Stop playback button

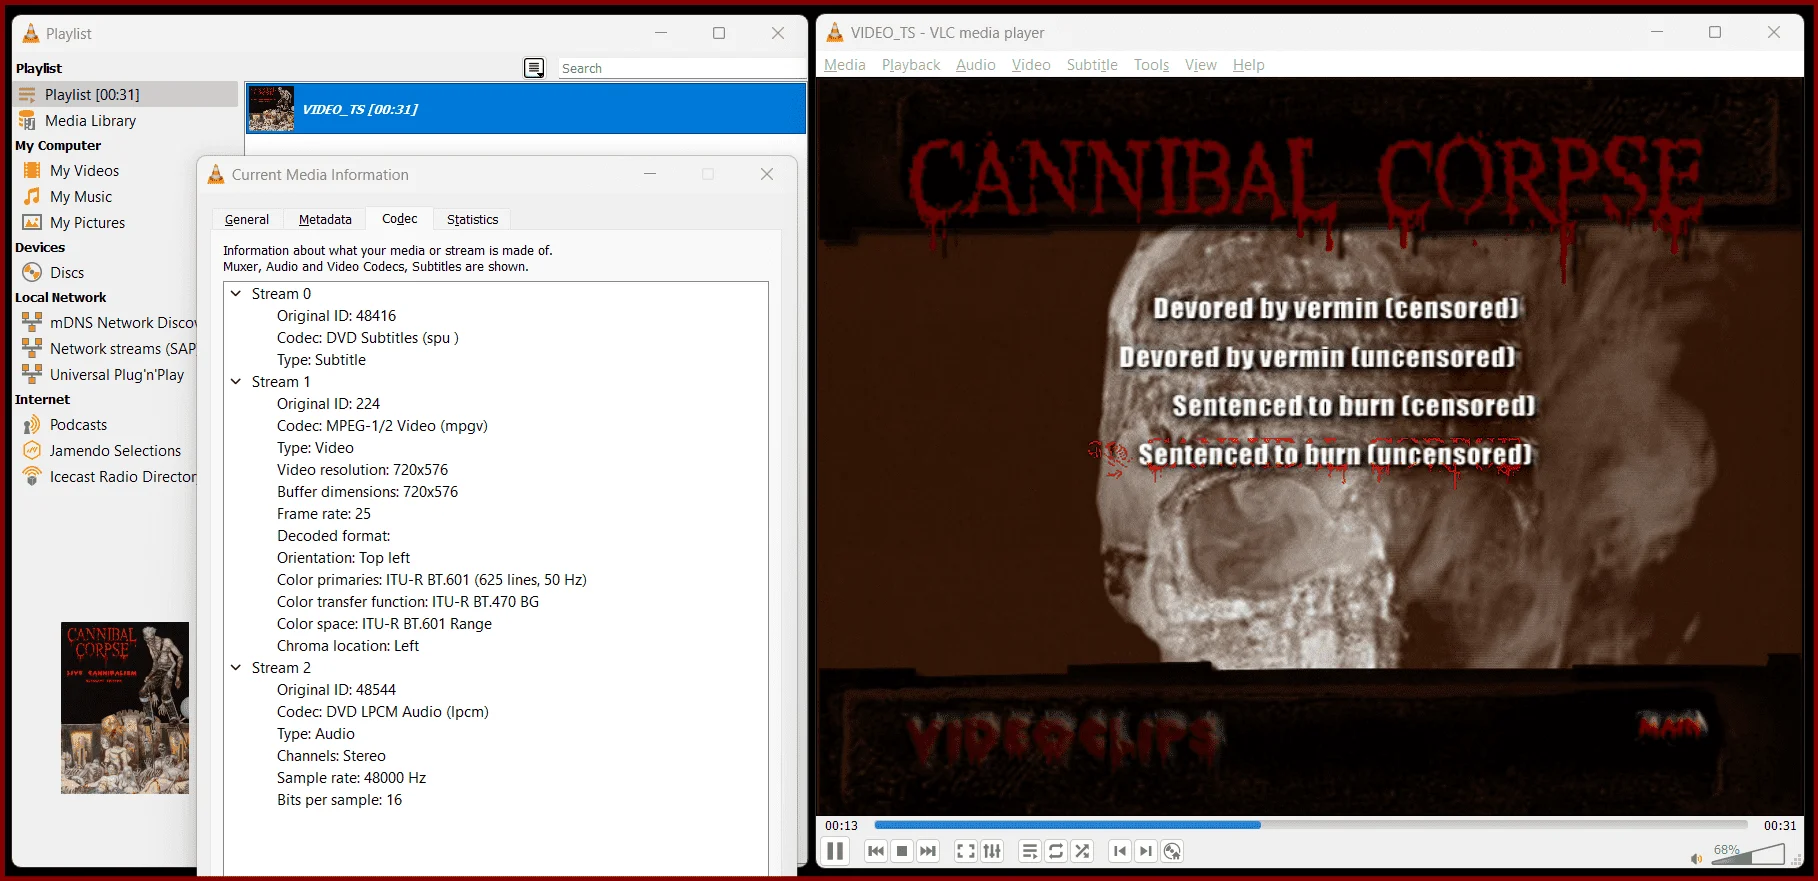coord(902,851)
